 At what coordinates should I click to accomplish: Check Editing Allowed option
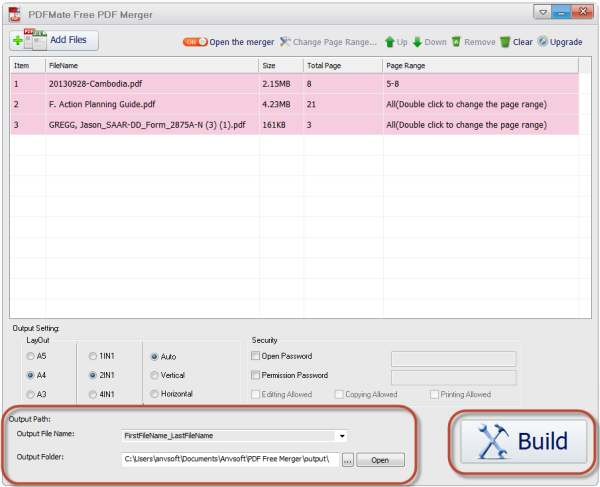(x=255, y=394)
